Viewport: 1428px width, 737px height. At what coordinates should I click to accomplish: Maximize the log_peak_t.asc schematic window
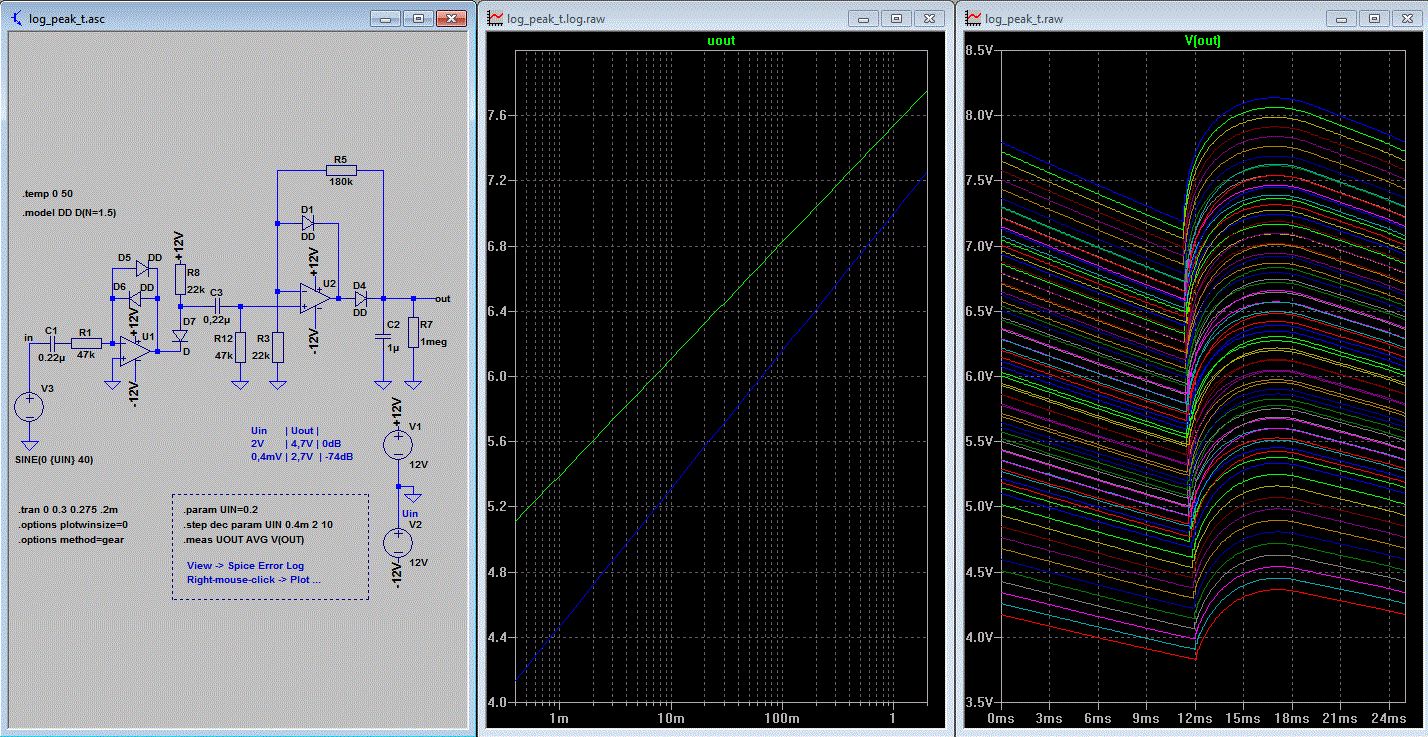coord(419,18)
